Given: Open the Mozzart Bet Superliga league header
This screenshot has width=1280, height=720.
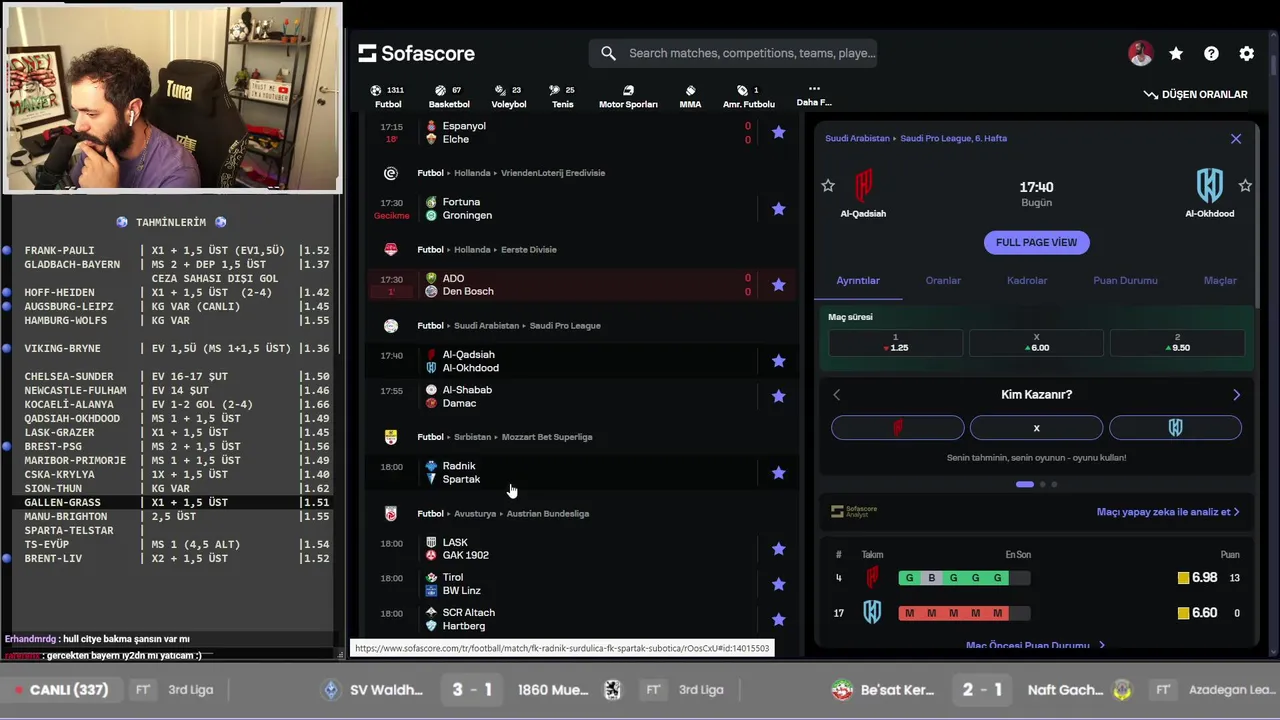Looking at the screenshot, I should pyautogui.click(x=546, y=437).
